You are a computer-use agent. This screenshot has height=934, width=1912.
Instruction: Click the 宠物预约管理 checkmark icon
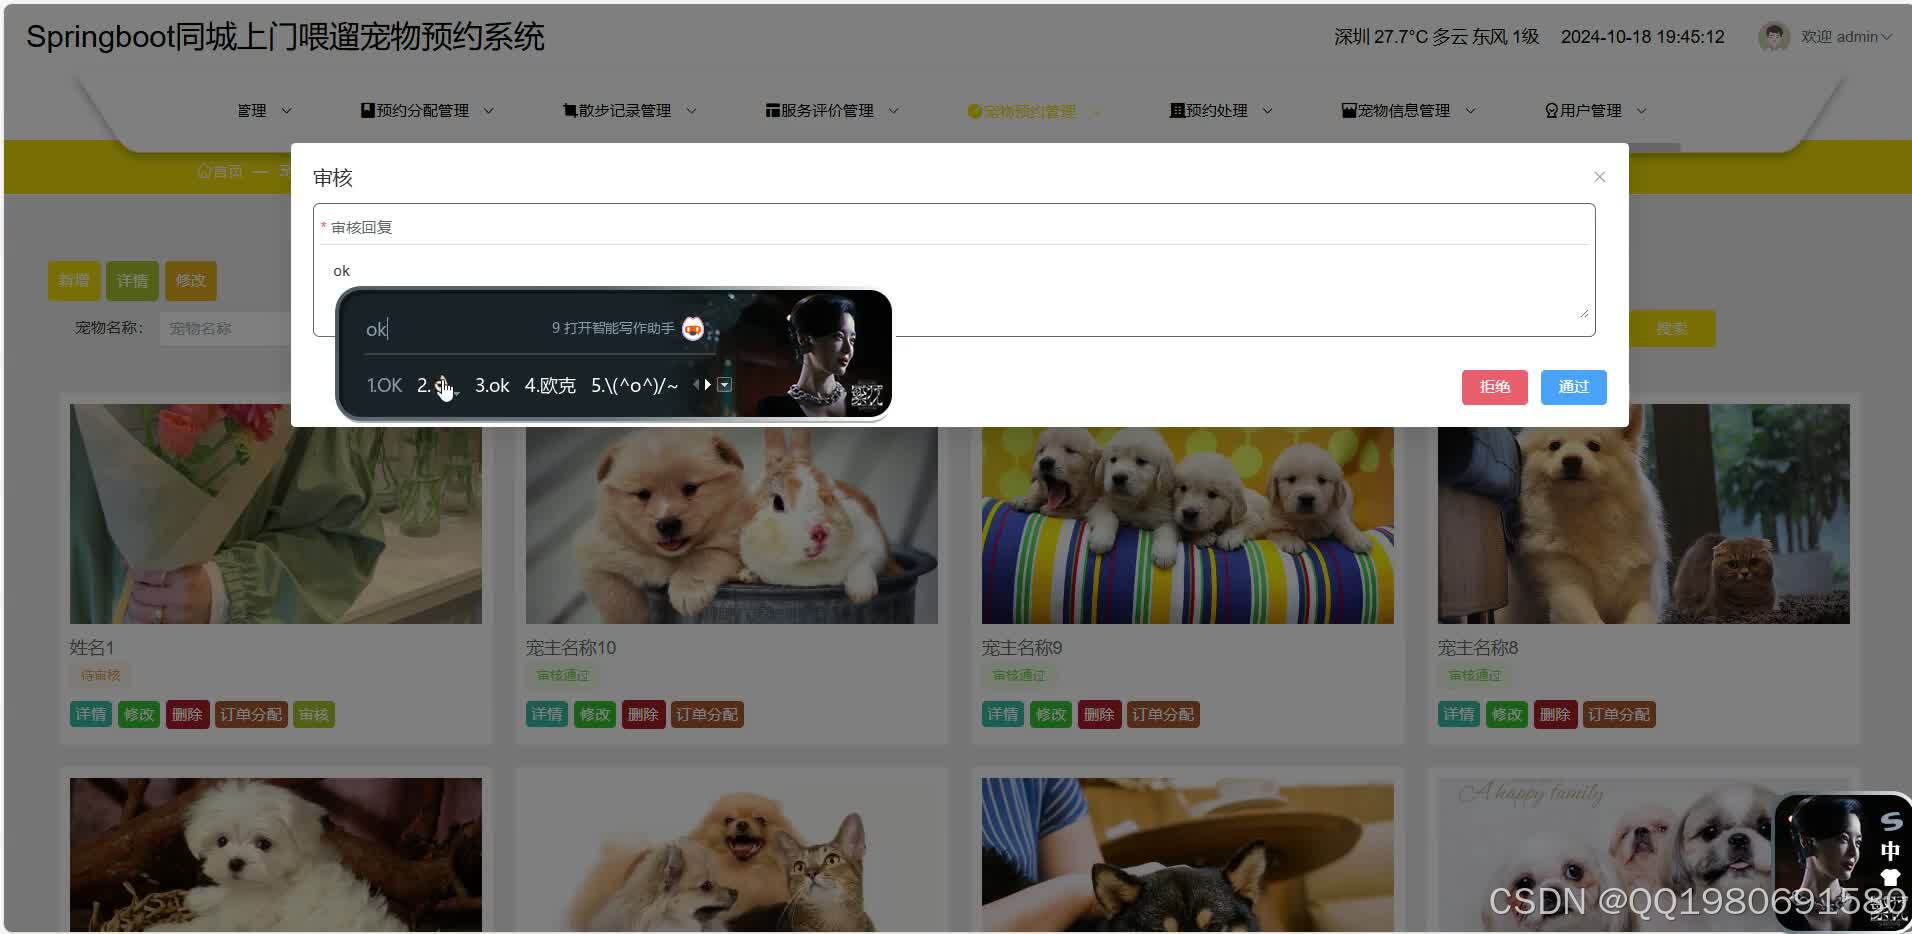(x=975, y=111)
